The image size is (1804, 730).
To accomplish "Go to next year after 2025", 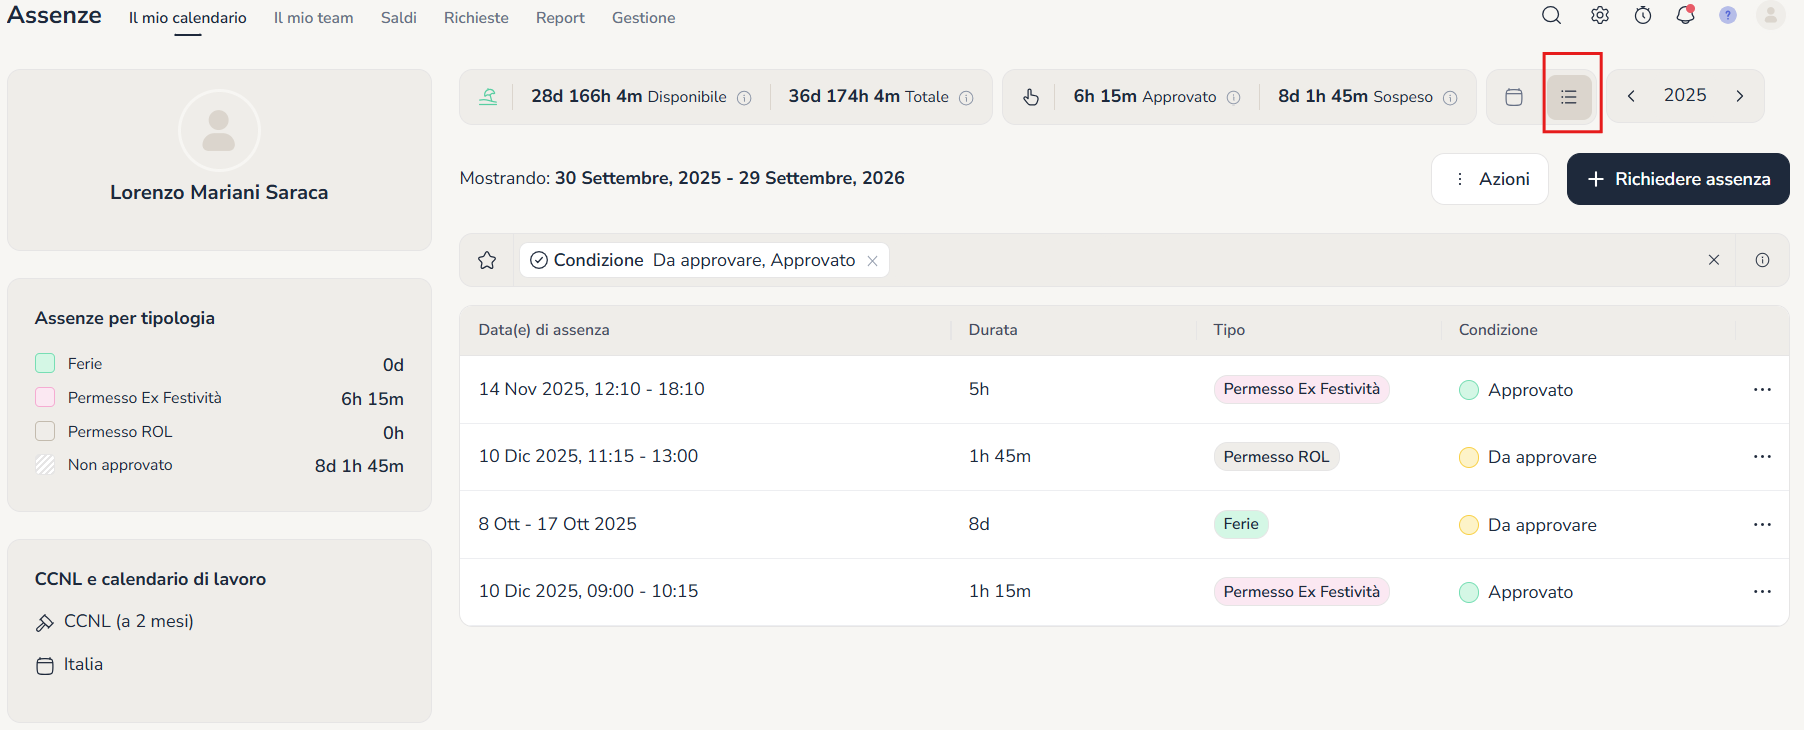I will point(1739,96).
